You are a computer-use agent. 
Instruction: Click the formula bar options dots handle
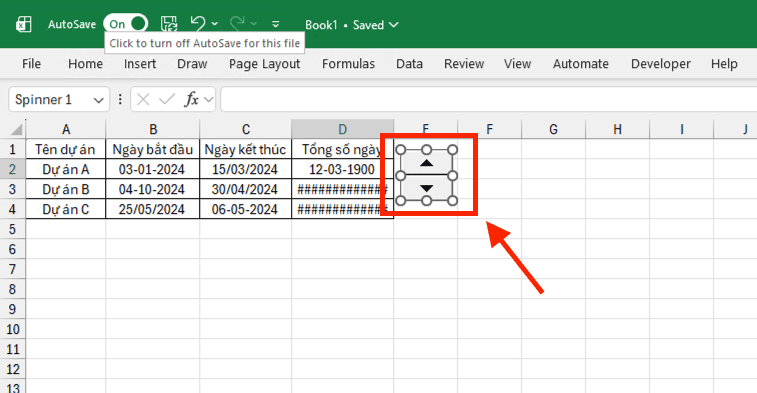pyautogui.click(x=120, y=99)
